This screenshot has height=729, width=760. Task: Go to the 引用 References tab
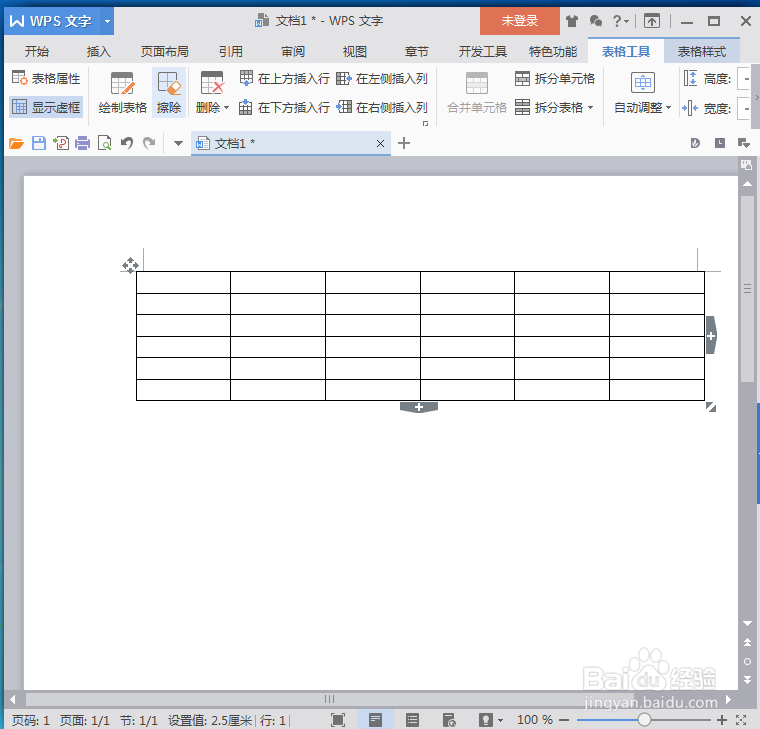231,51
